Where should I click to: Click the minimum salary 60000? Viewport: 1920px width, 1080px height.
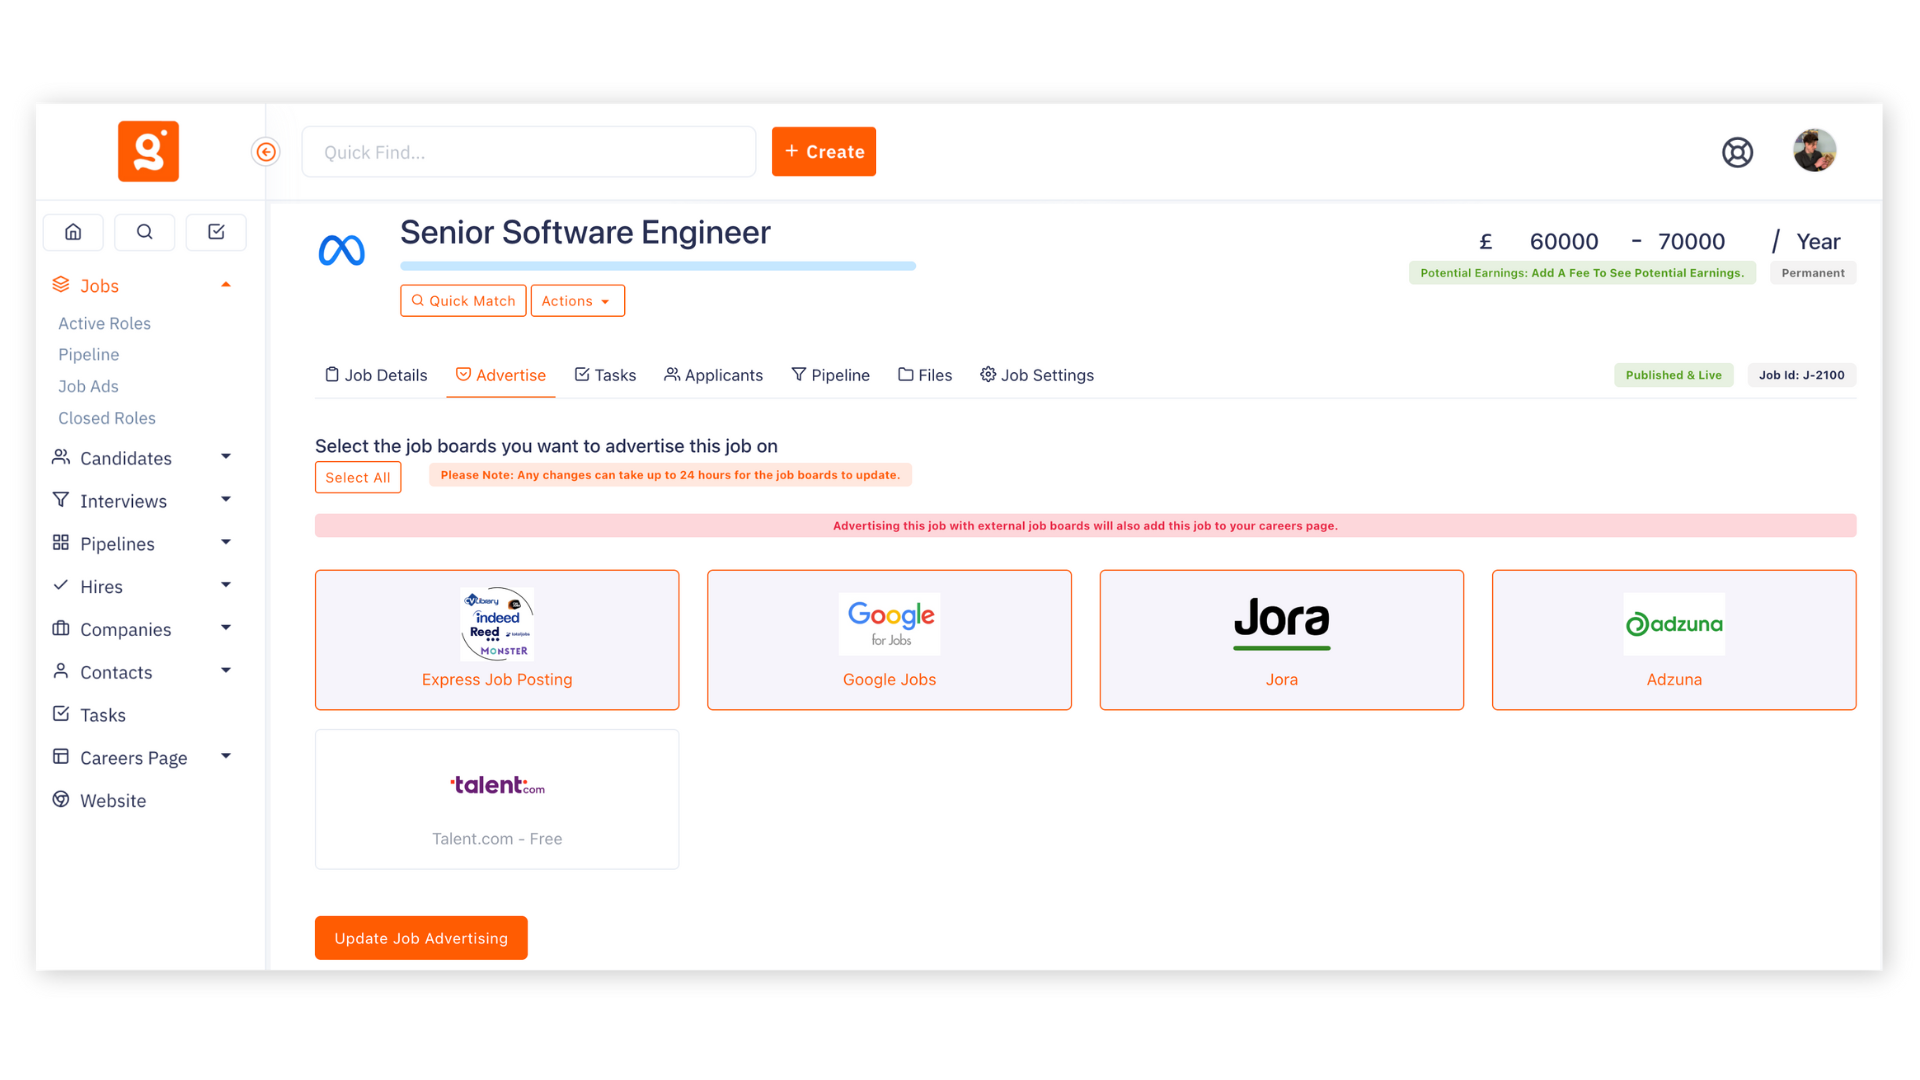[1564, 241]
